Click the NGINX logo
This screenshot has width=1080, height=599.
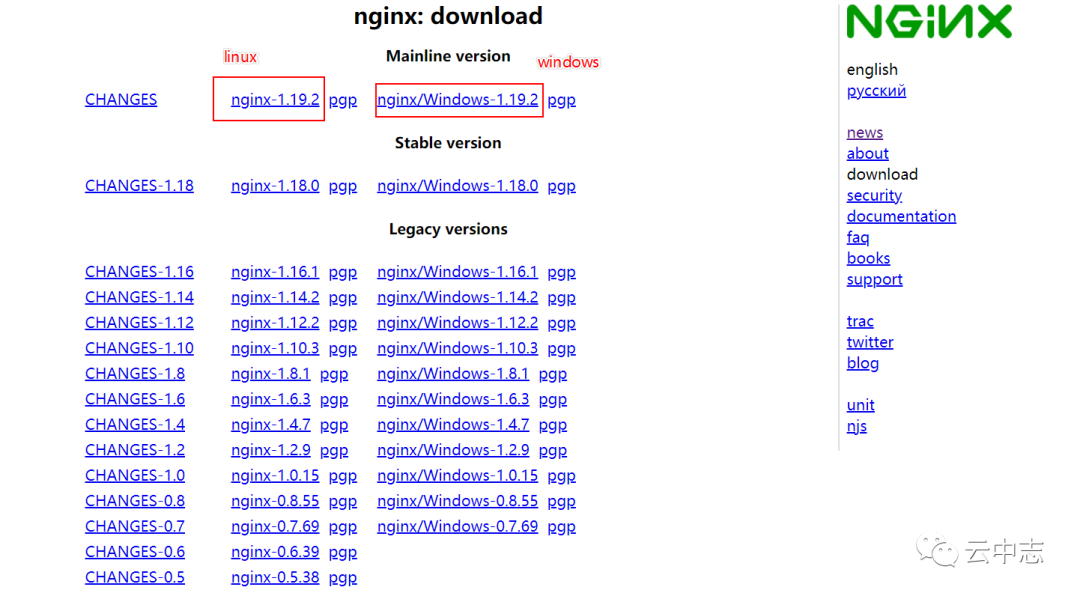click(x=929, y=21)
